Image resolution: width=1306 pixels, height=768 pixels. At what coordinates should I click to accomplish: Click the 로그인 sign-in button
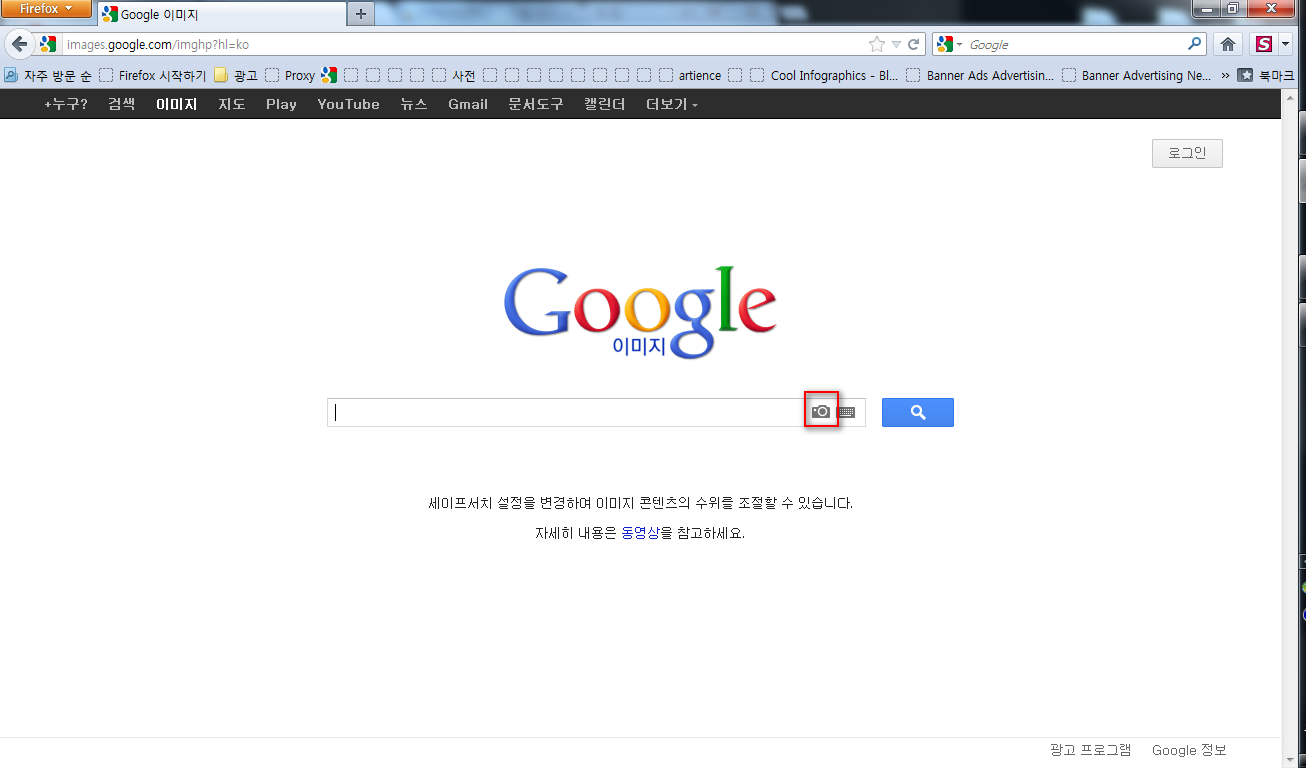tap(1187, 153)
